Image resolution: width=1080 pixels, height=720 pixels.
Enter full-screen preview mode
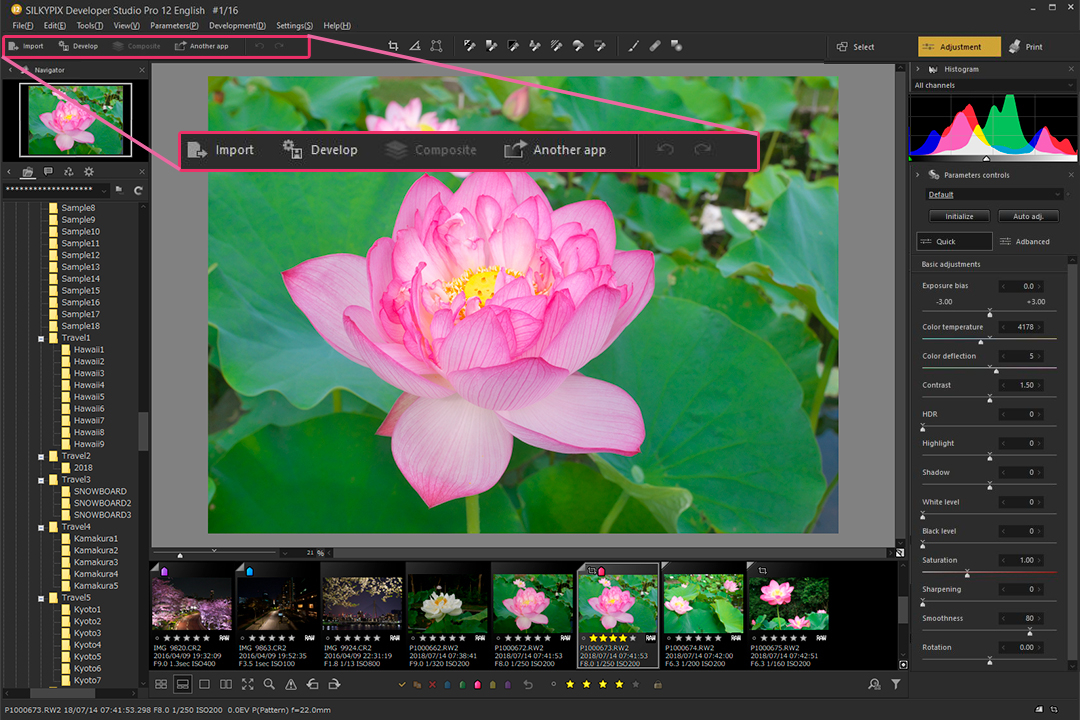click(247, 684)
